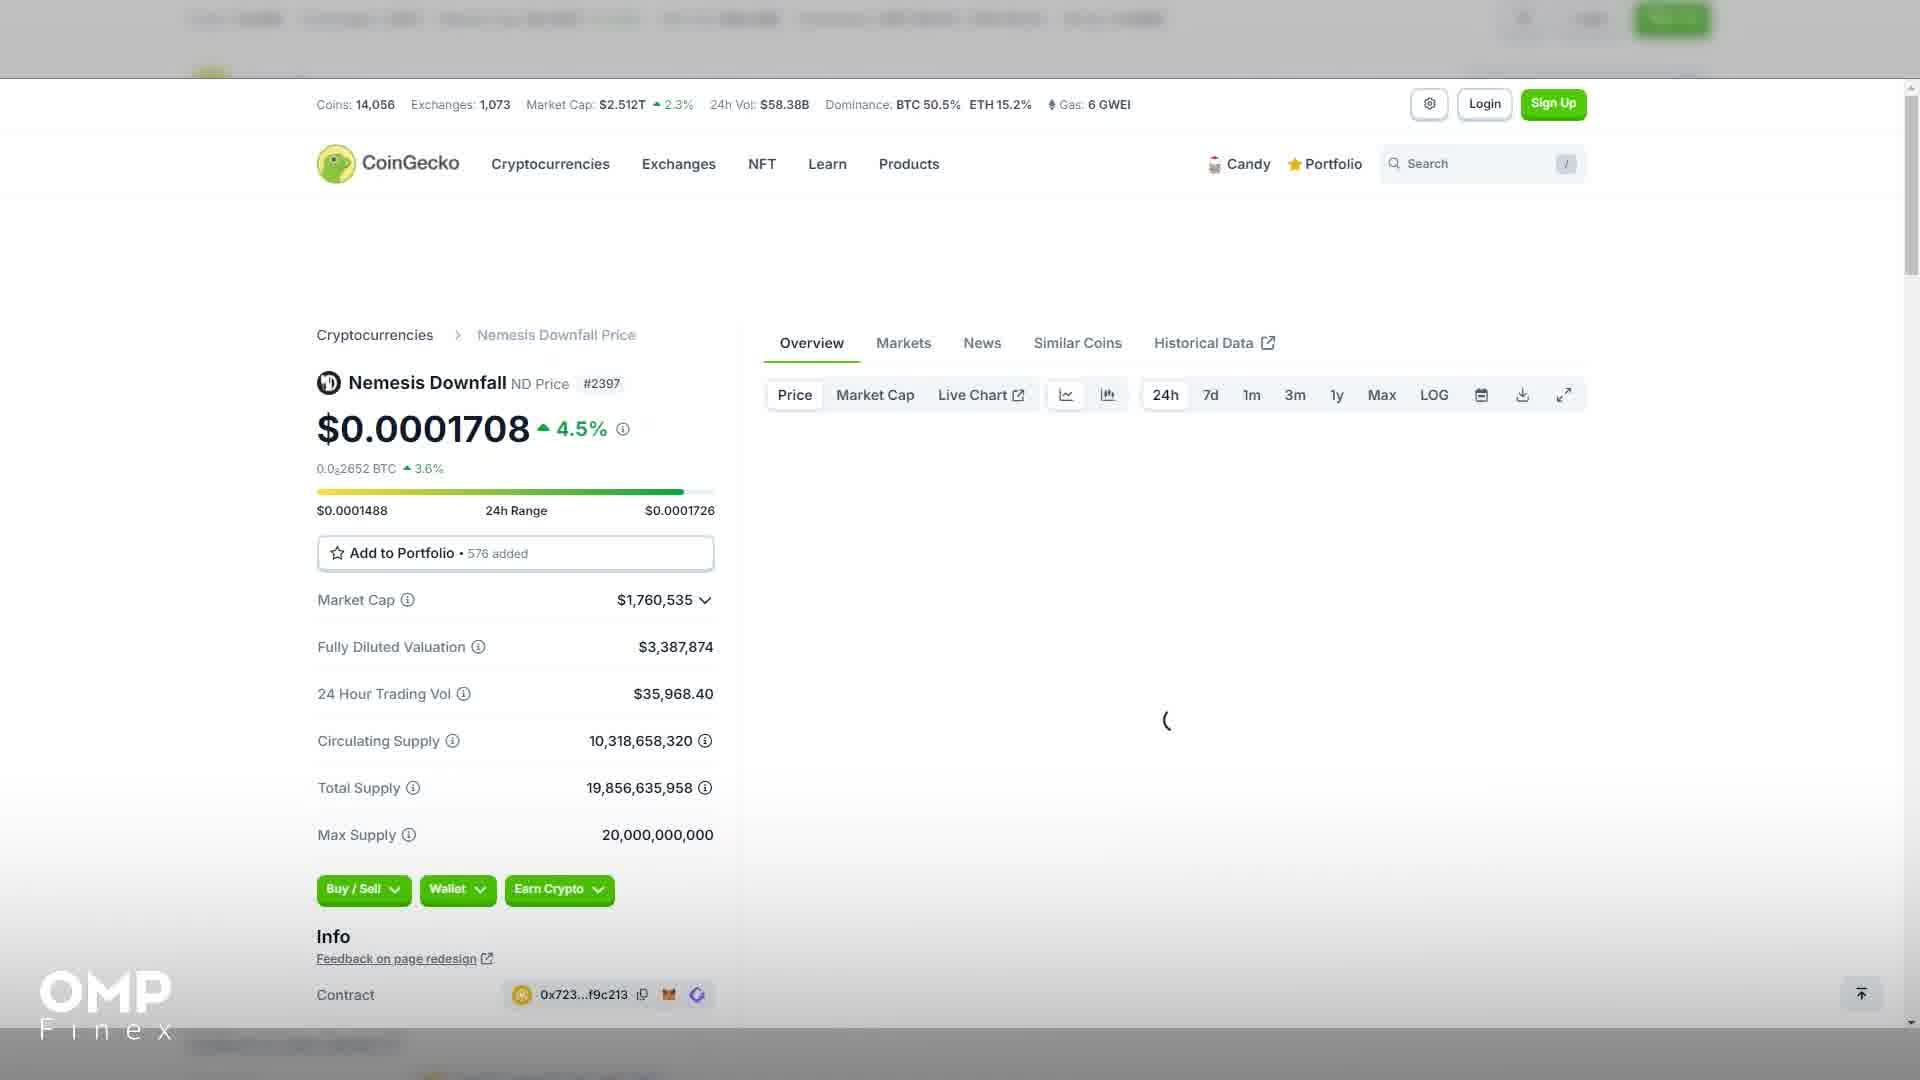Open the Buy / Sell dropdown
Viewport: 1920px width, 1080px height.
click(363, 889)
